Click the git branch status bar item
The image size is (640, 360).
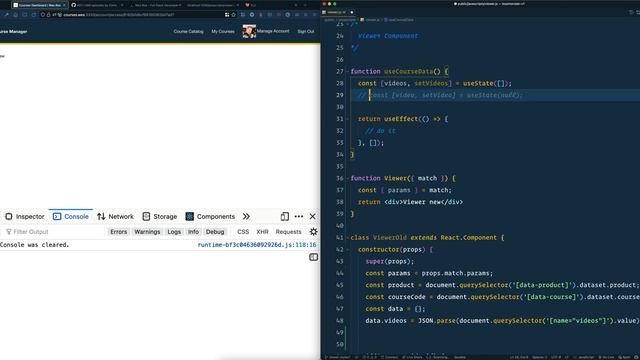pos(338,357)
